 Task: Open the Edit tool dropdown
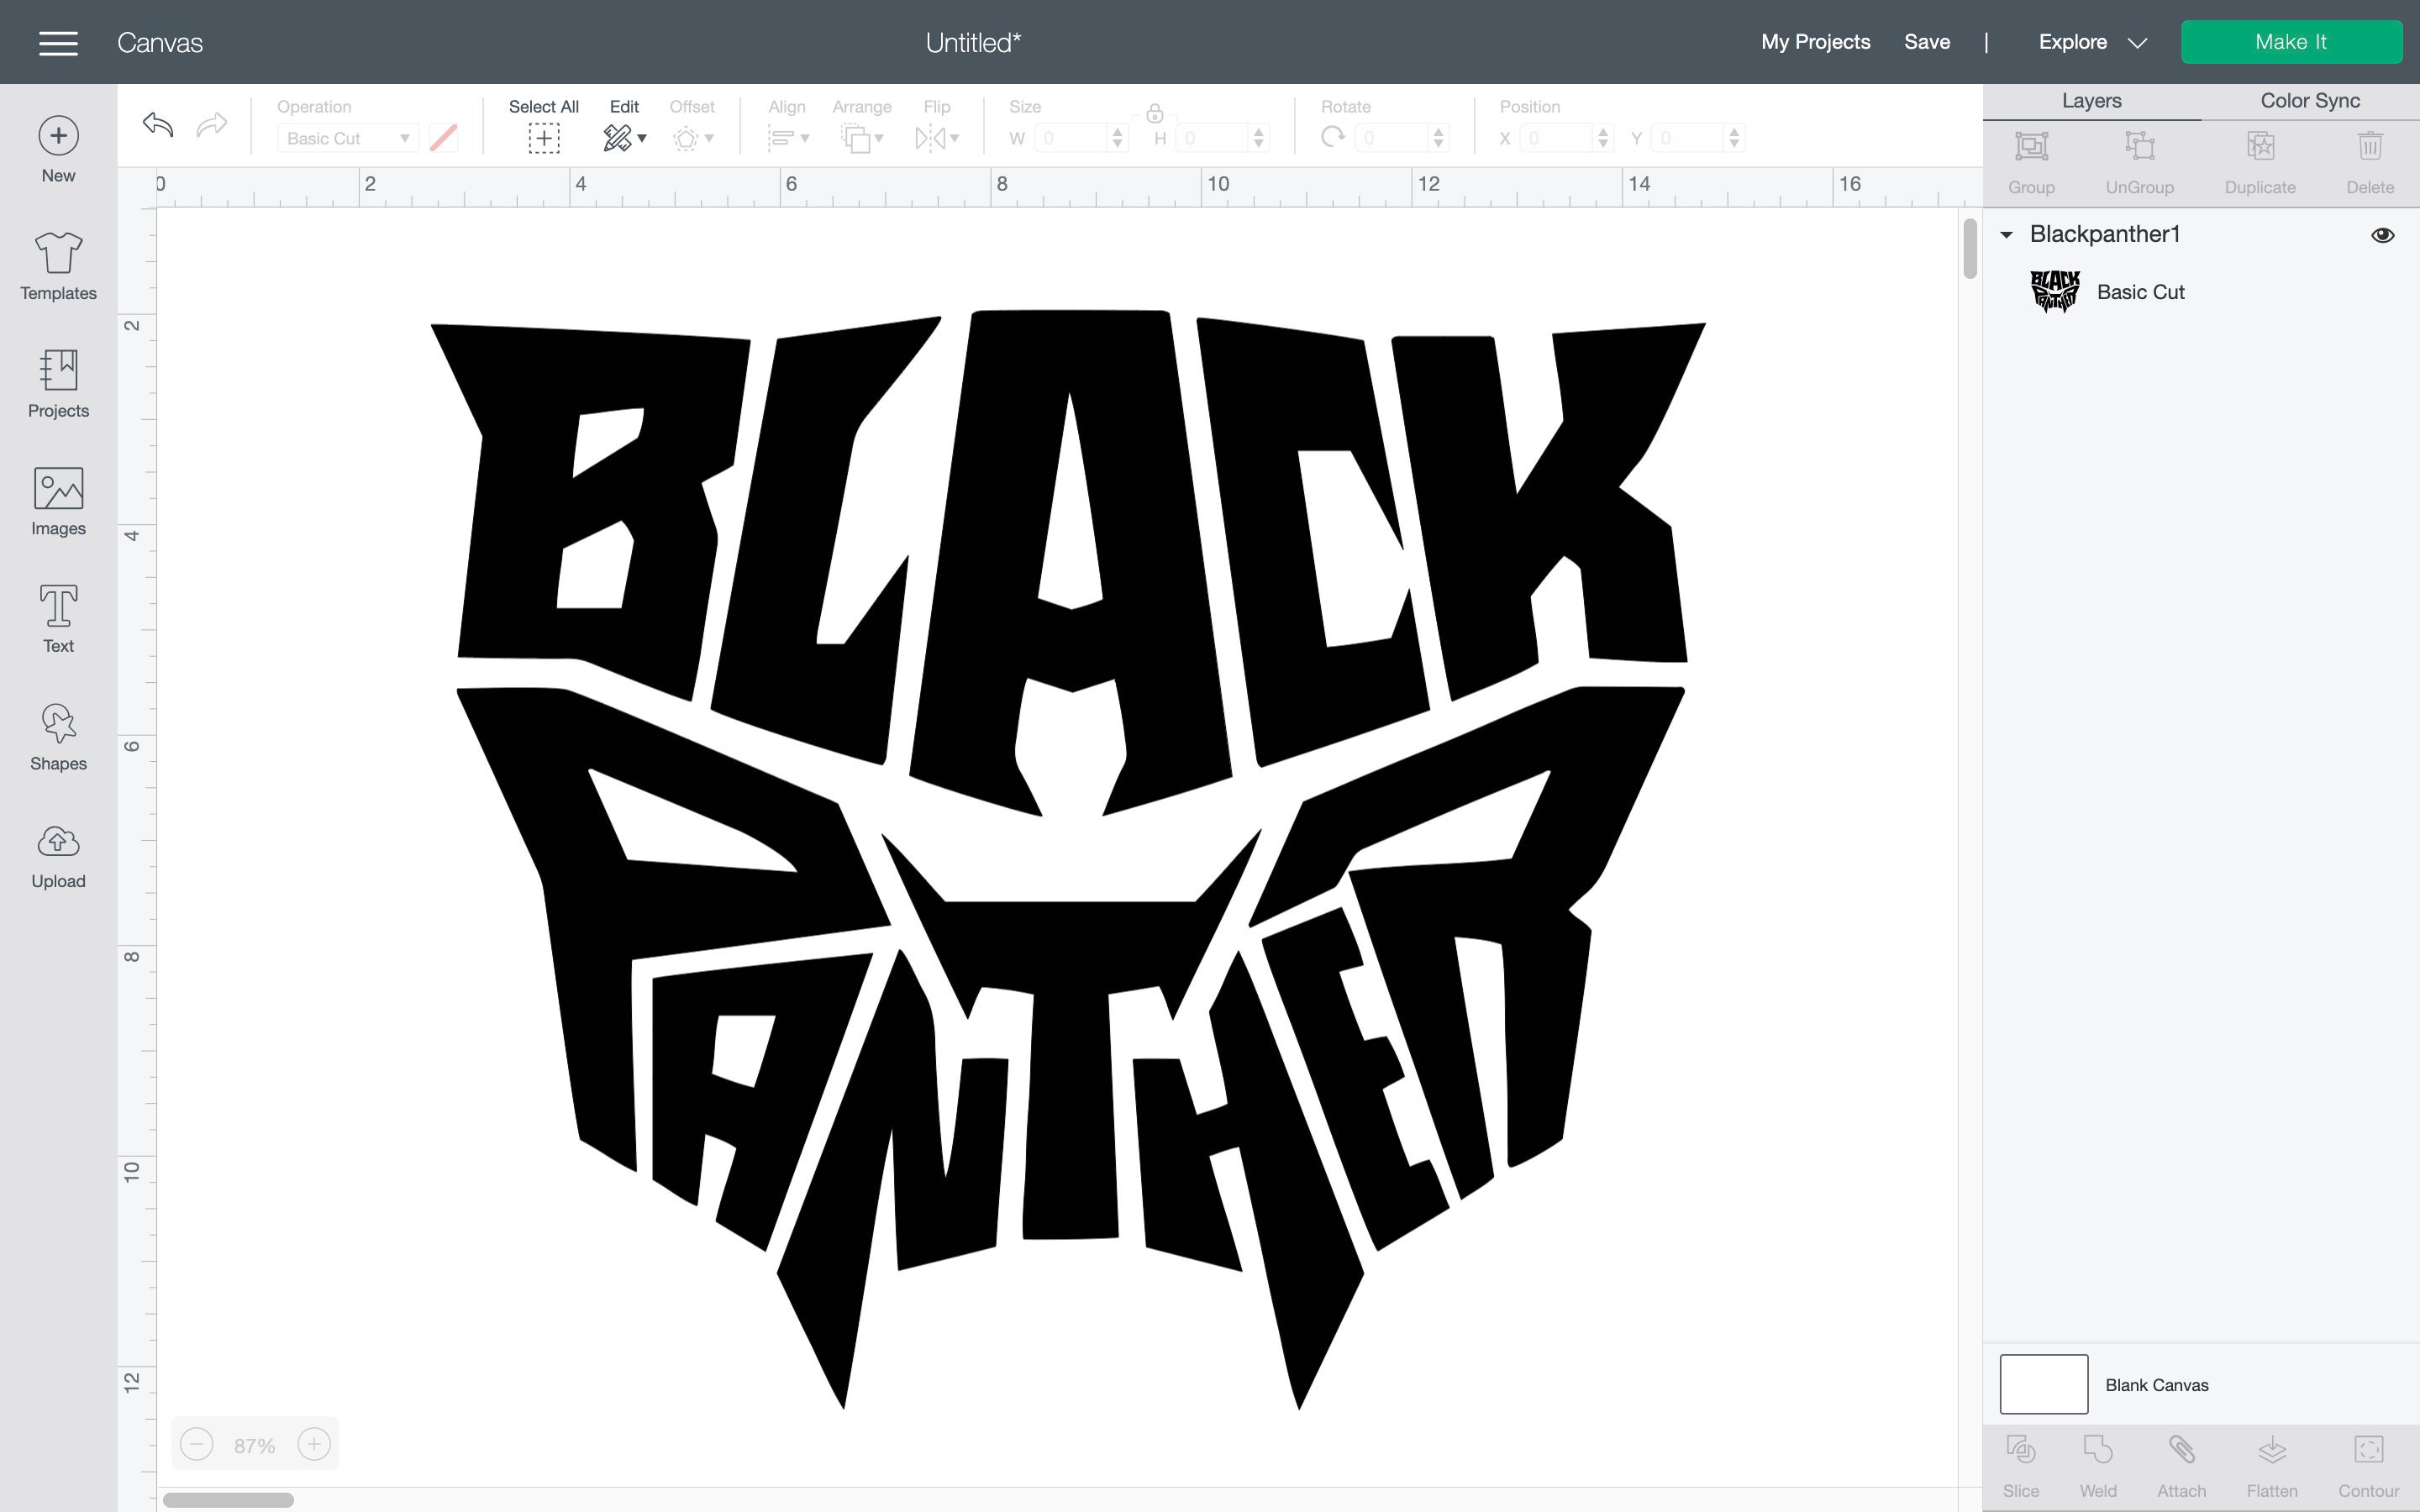tap(624, 138)
